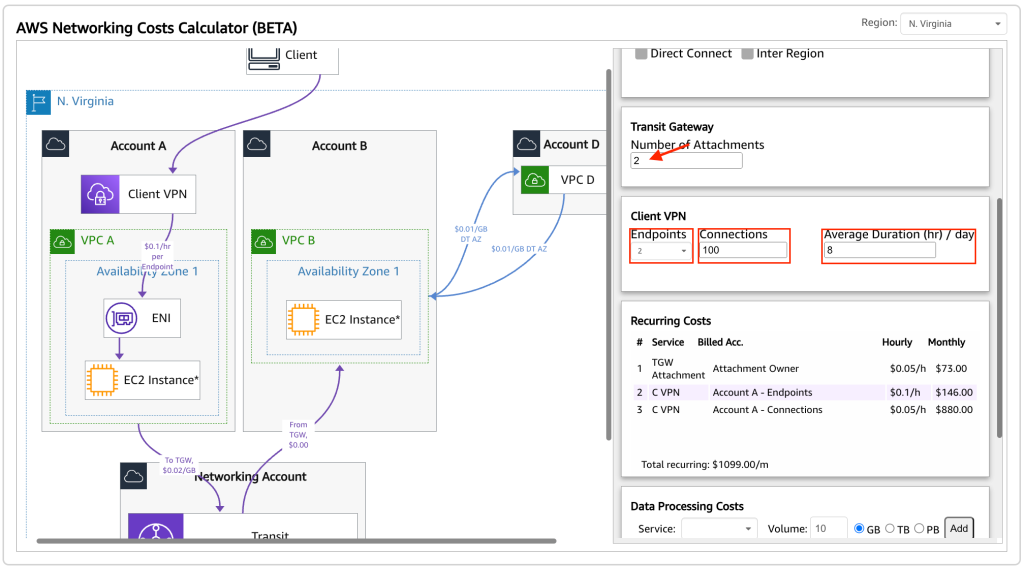
Task: Click the Monthly column header
Action: (946, 342)
